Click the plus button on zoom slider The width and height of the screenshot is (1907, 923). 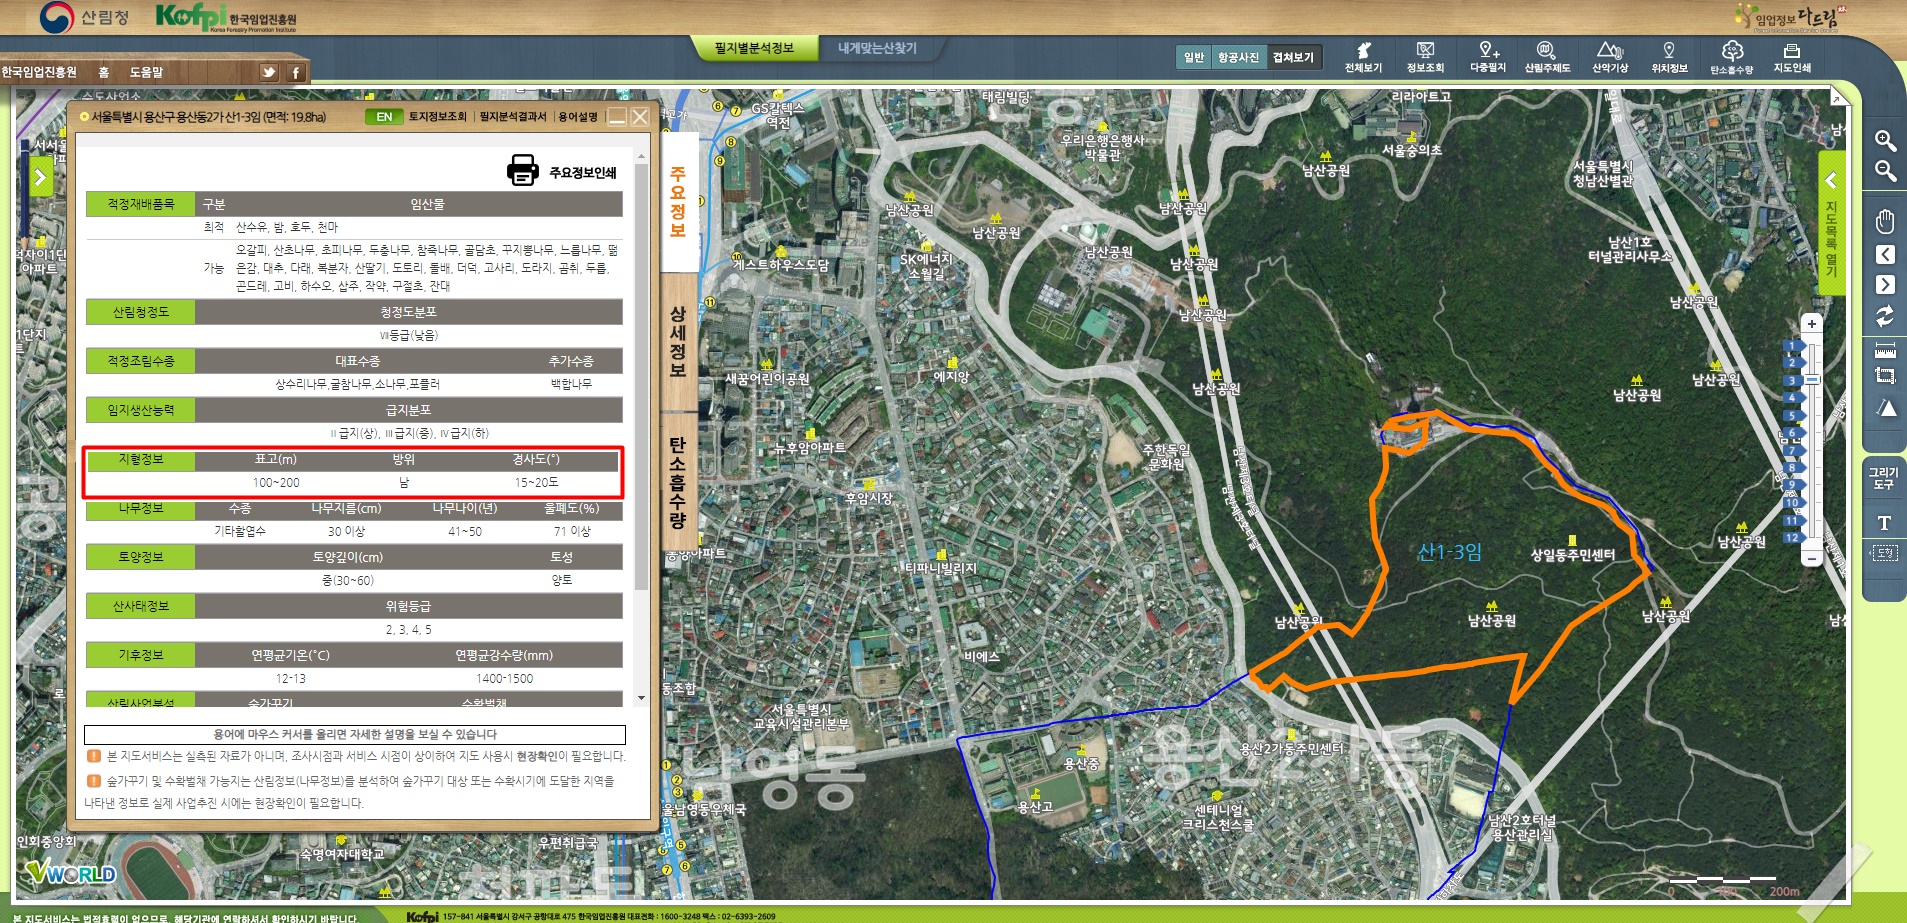[1811, 324]
